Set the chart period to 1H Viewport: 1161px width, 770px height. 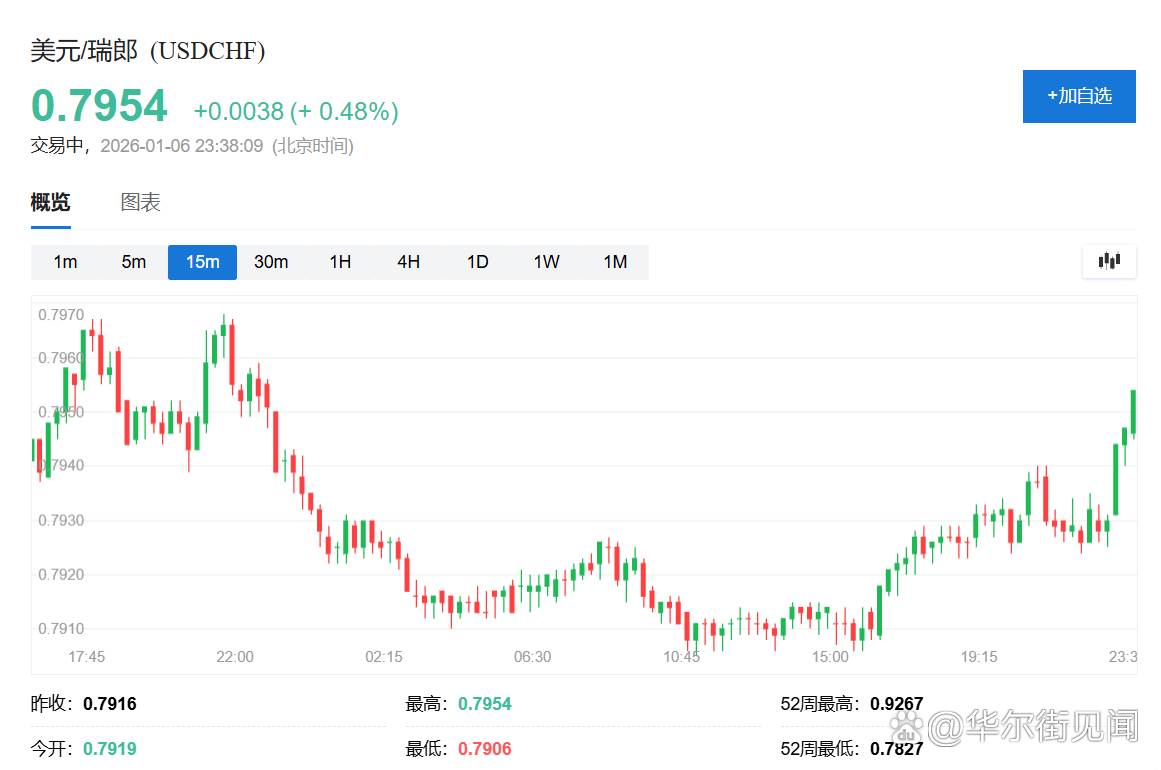(340, 262)
